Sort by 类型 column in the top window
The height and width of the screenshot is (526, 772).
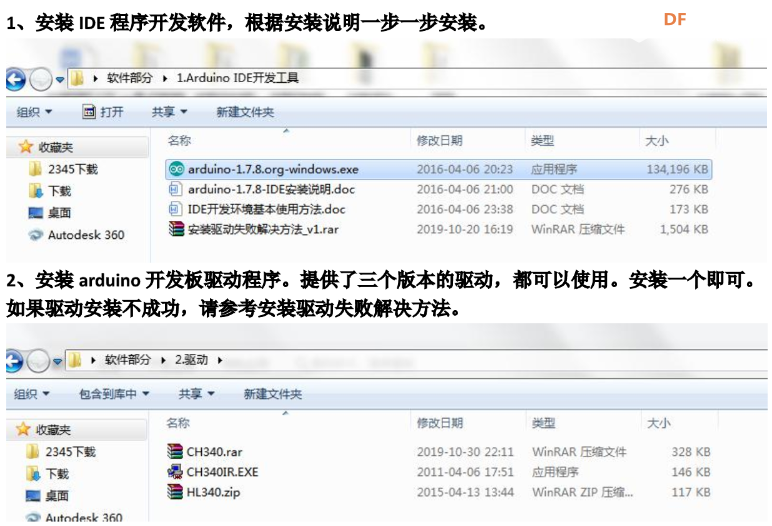pyautogui.click(x=542, y=141)
